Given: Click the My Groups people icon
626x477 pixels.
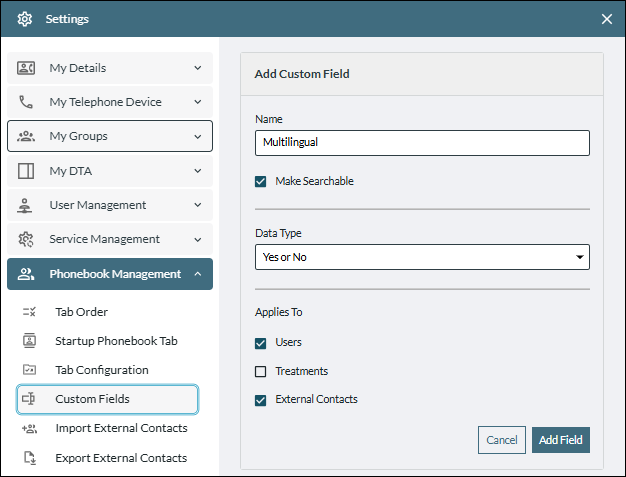Looking at the screenshot, I should pos(26,137).
